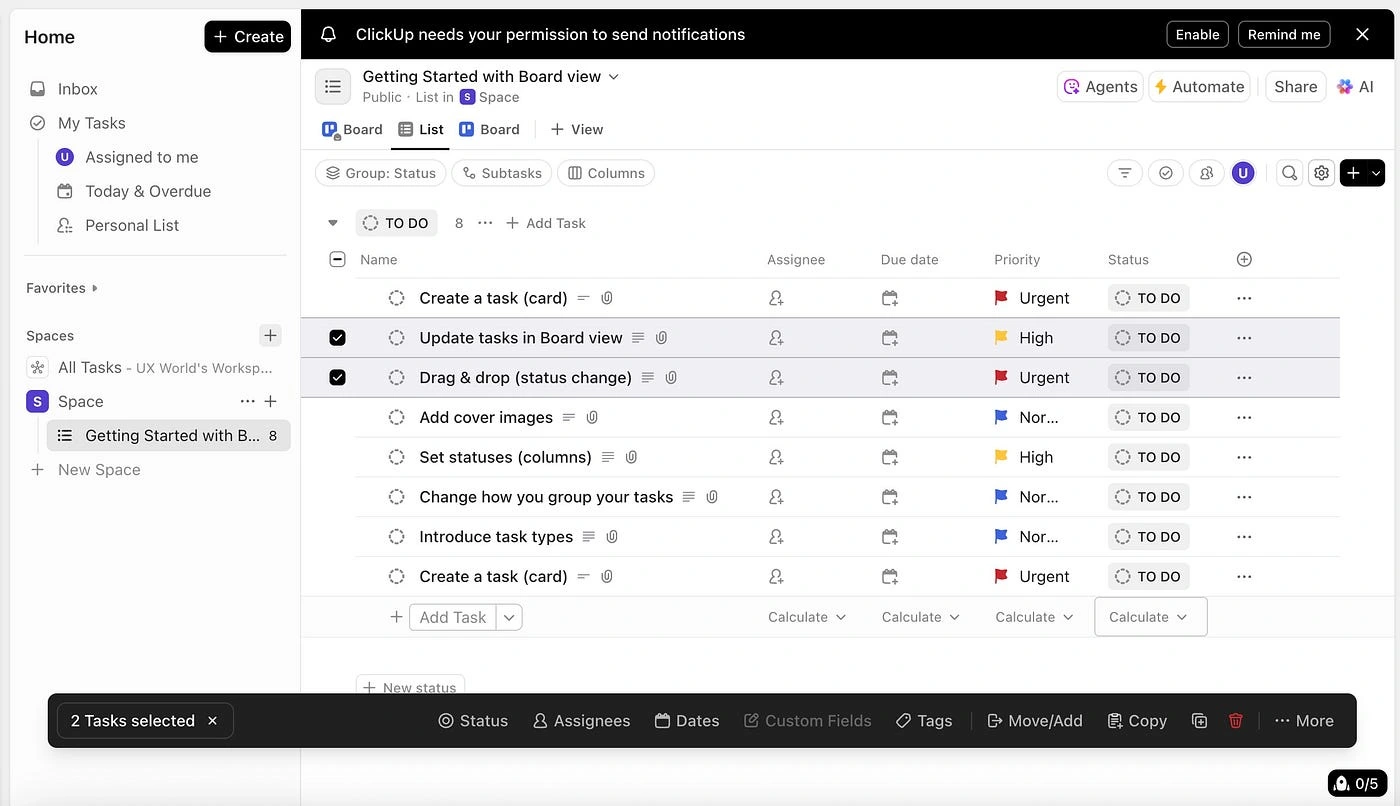
Task: Collapse the TO DO group triangle
Action: (x=333, y=223)
